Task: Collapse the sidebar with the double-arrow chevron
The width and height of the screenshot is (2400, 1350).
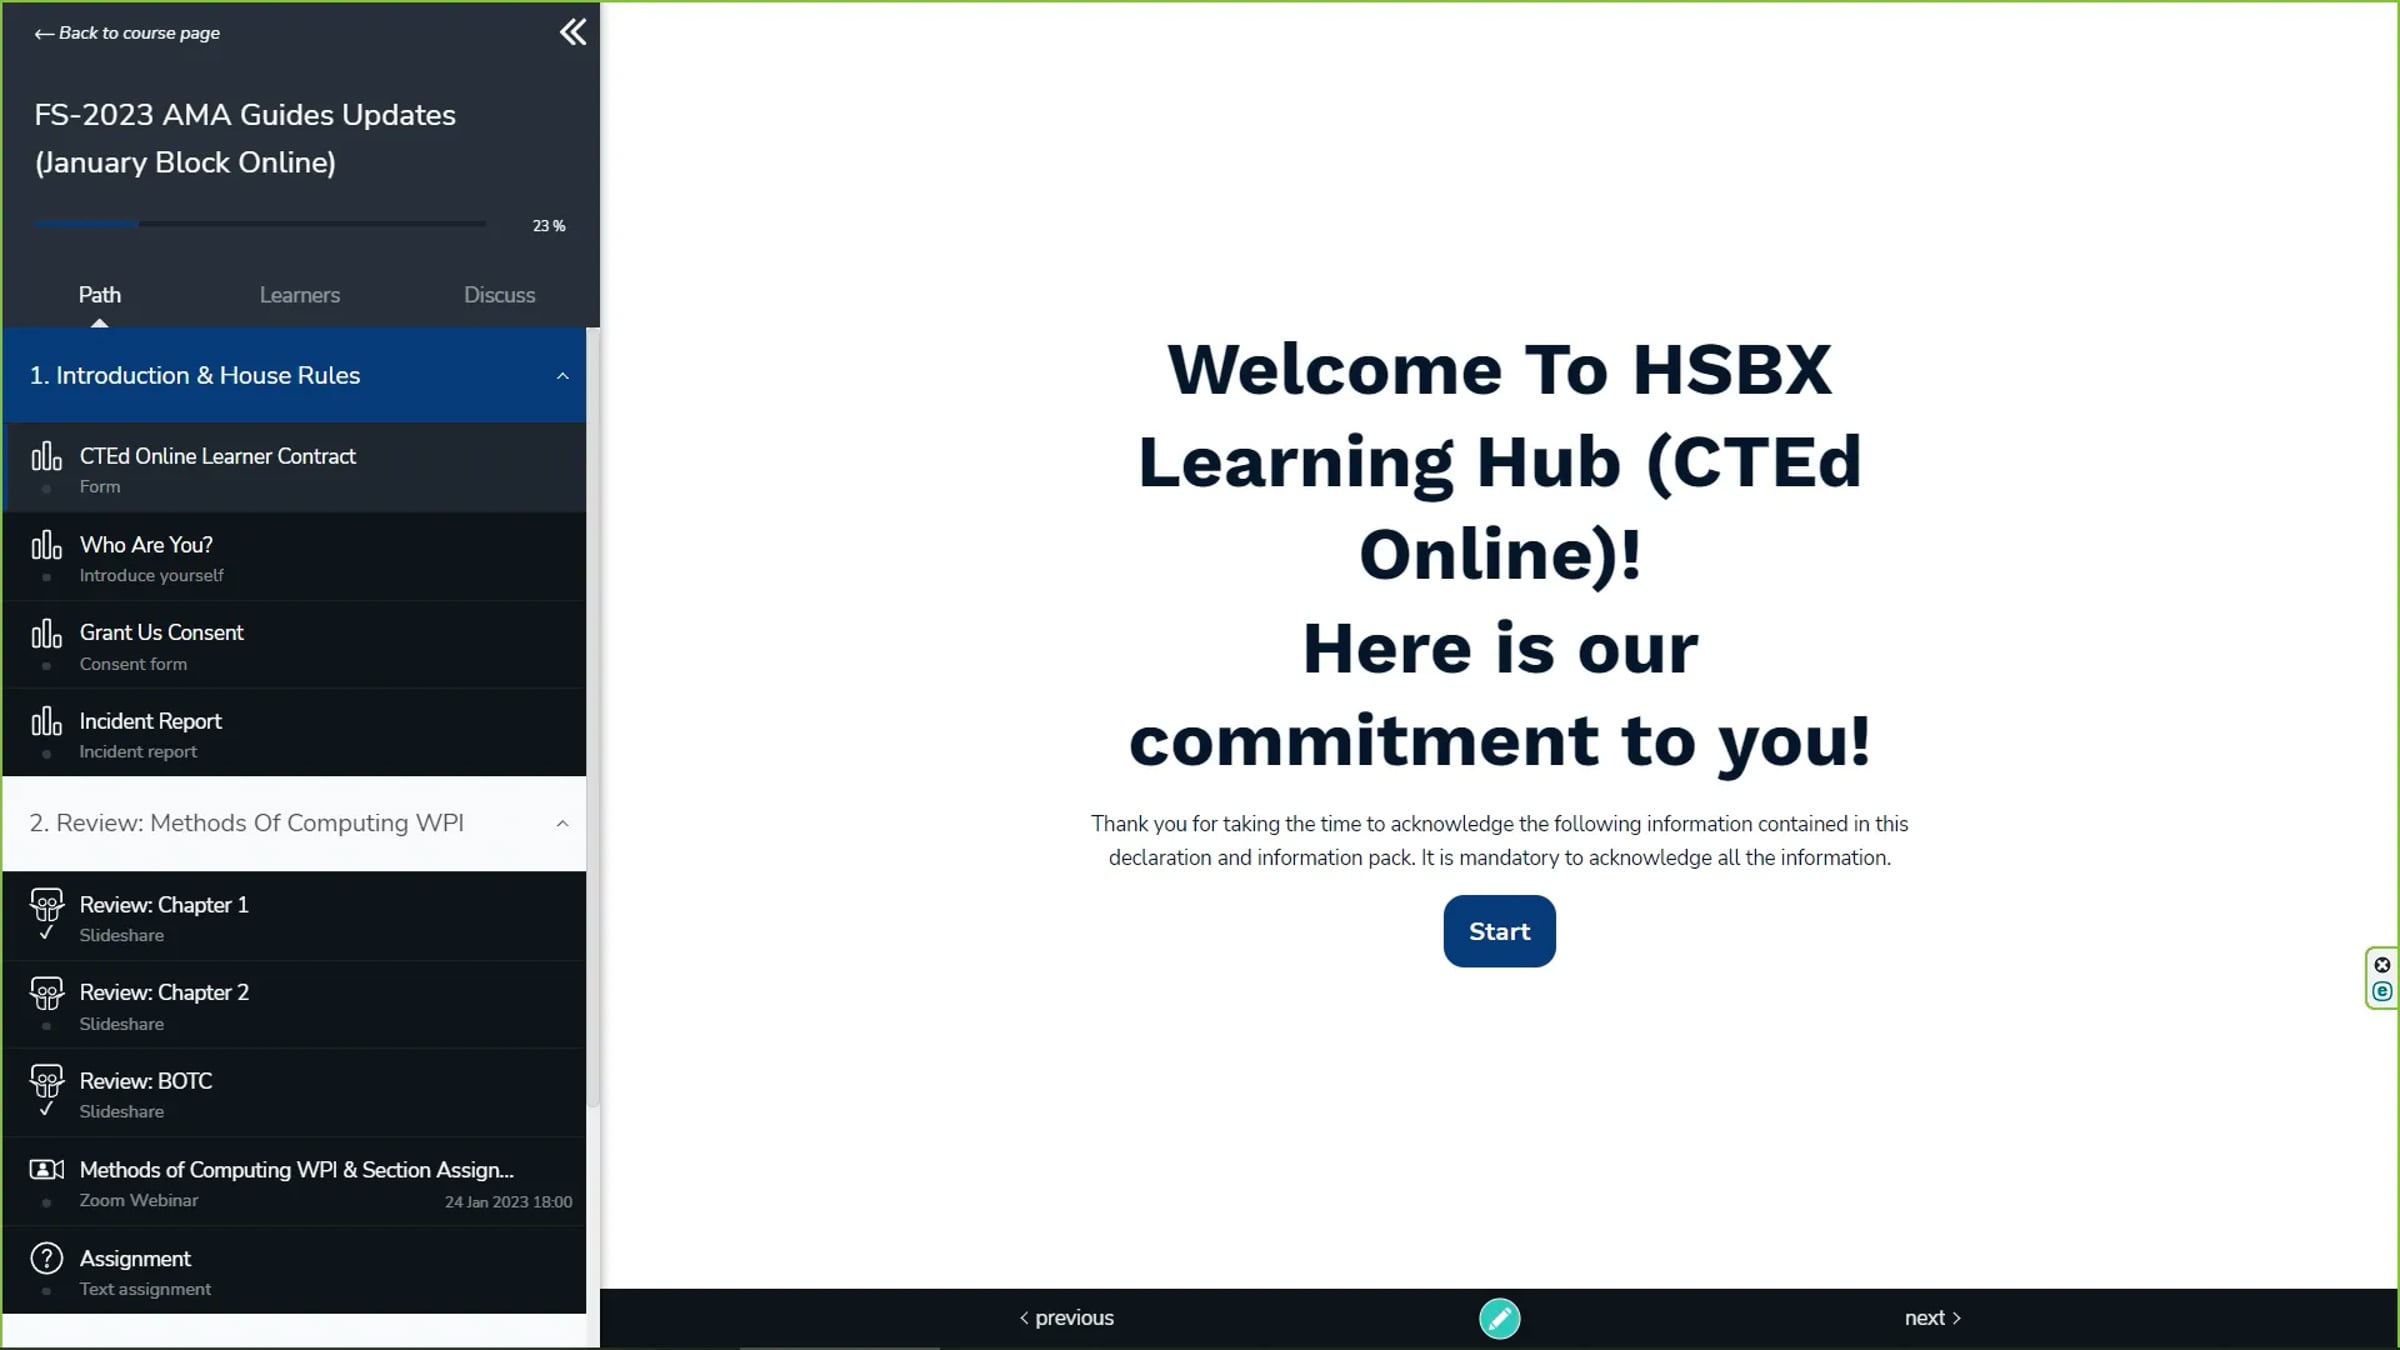Action: [x=572, y=31]
